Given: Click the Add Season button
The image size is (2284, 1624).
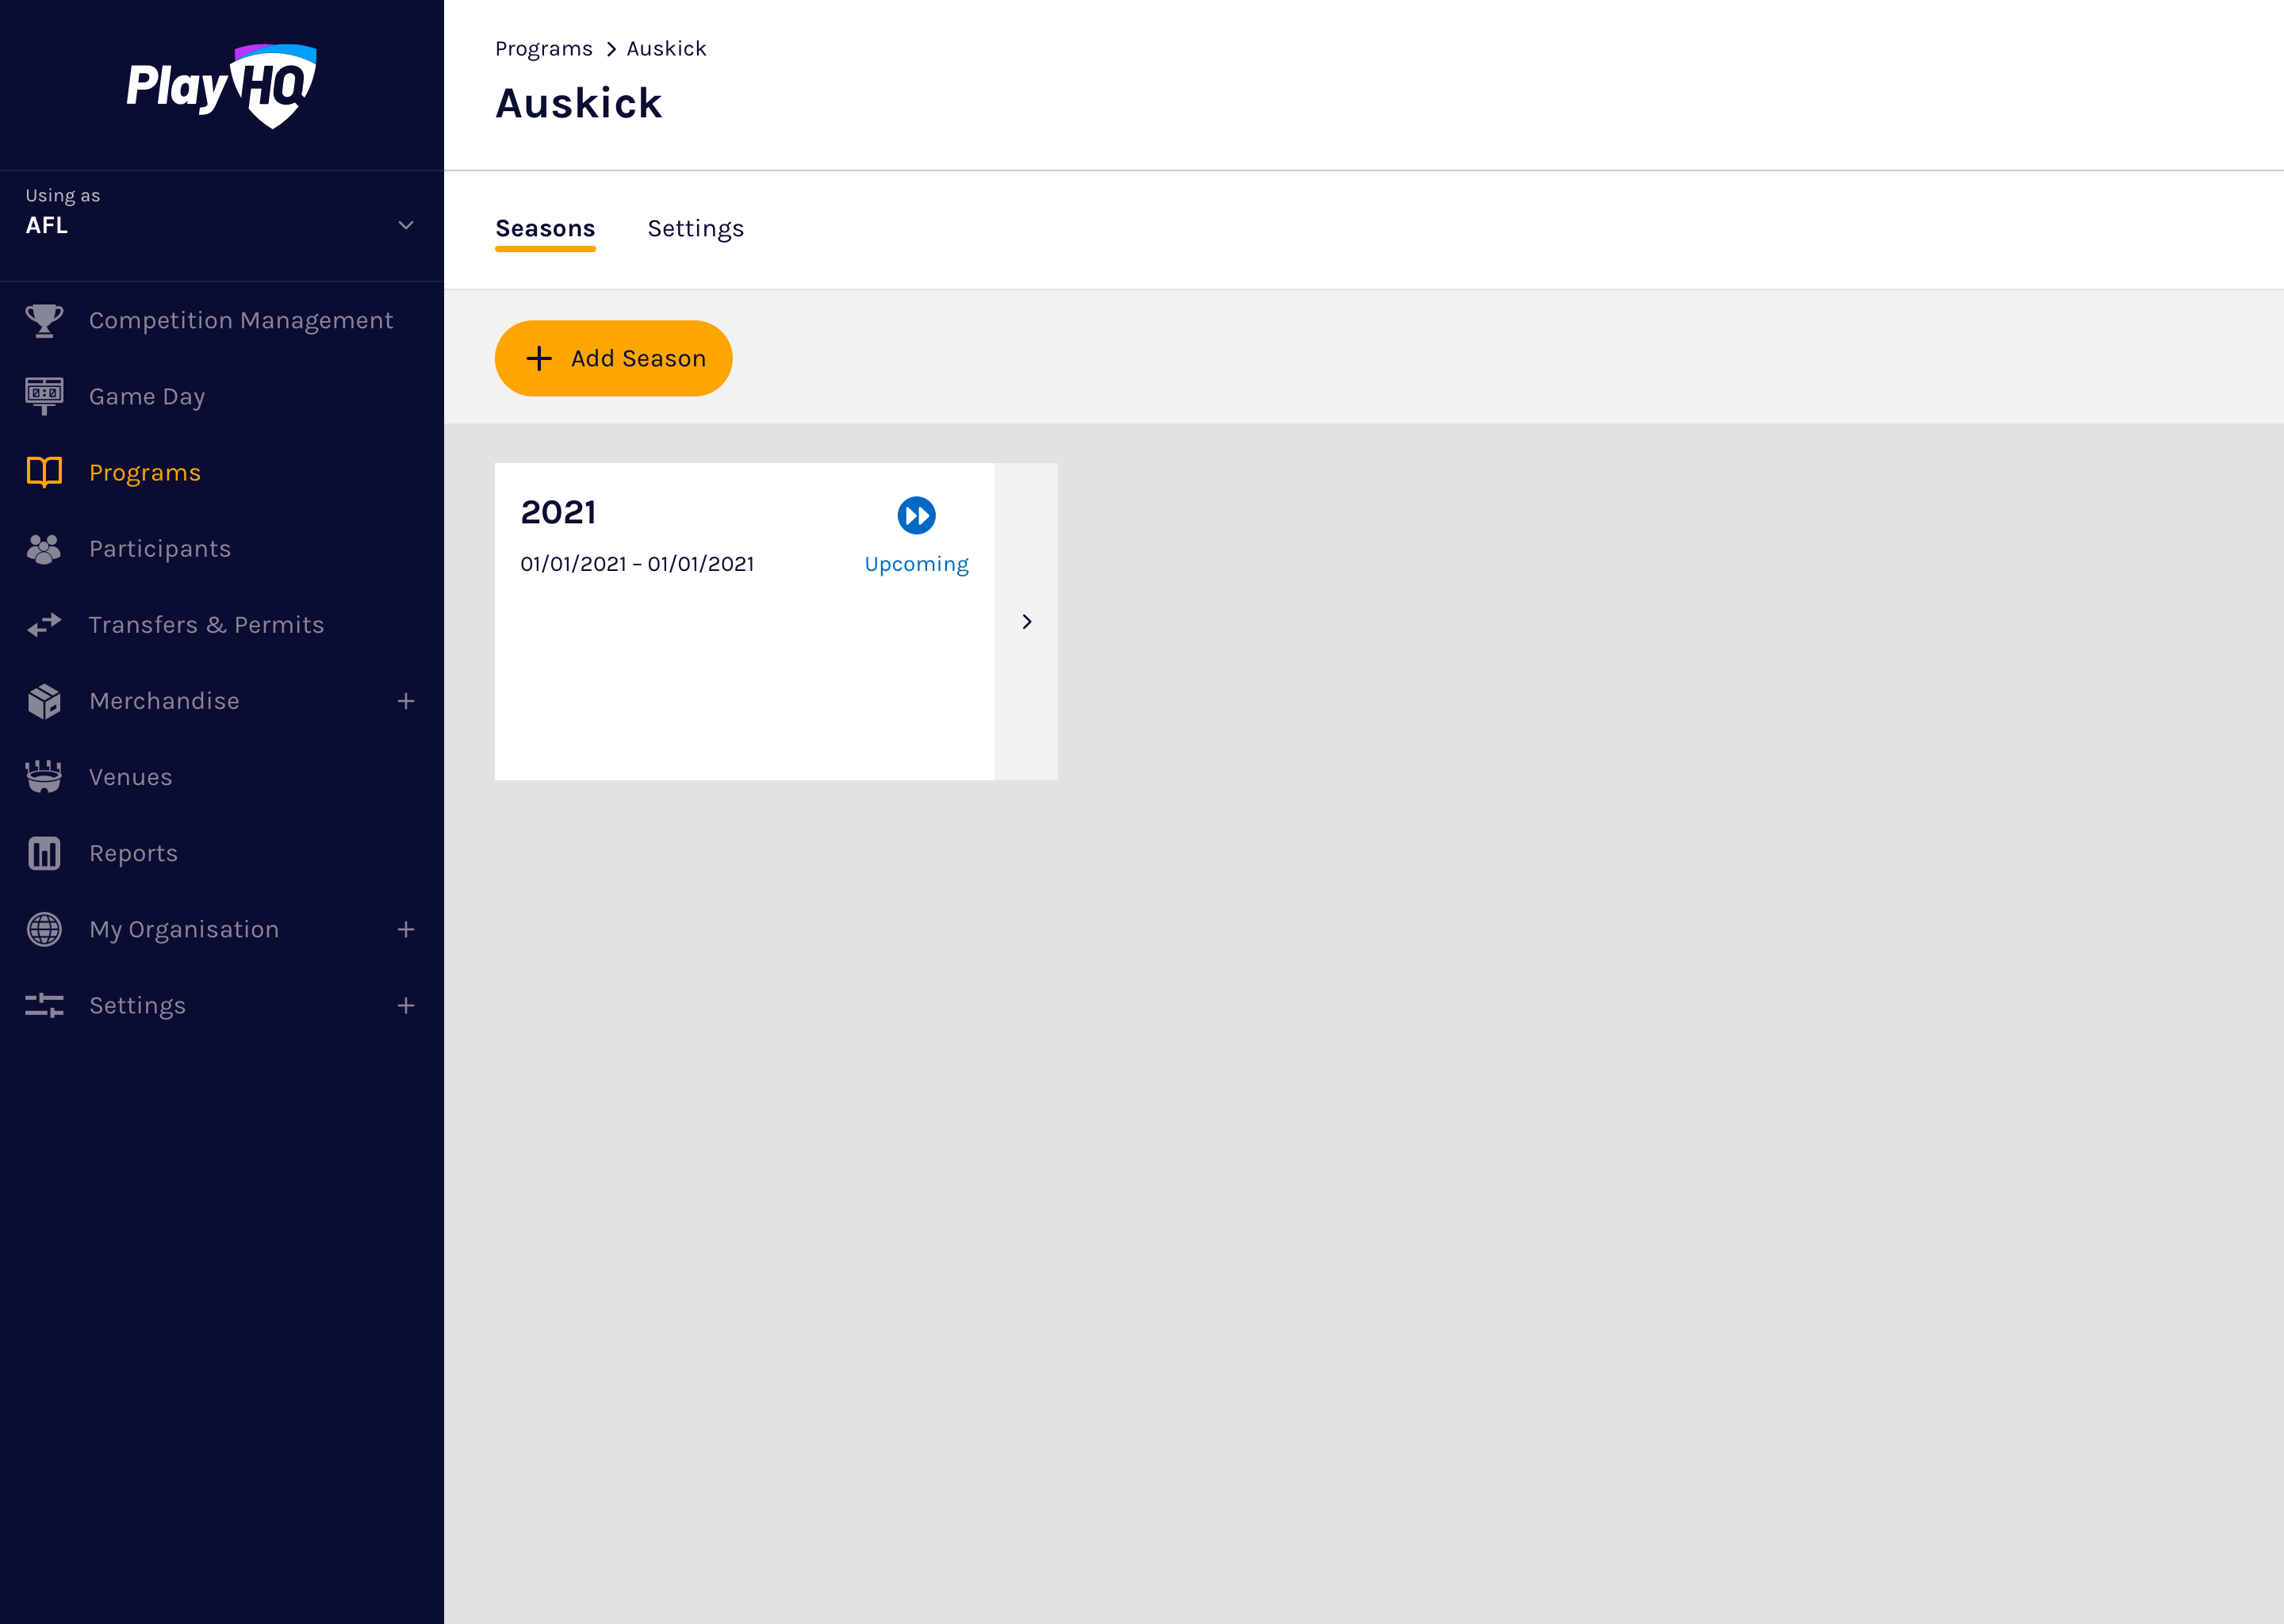Looking at the screenshot, I should [x=613, y=358].
